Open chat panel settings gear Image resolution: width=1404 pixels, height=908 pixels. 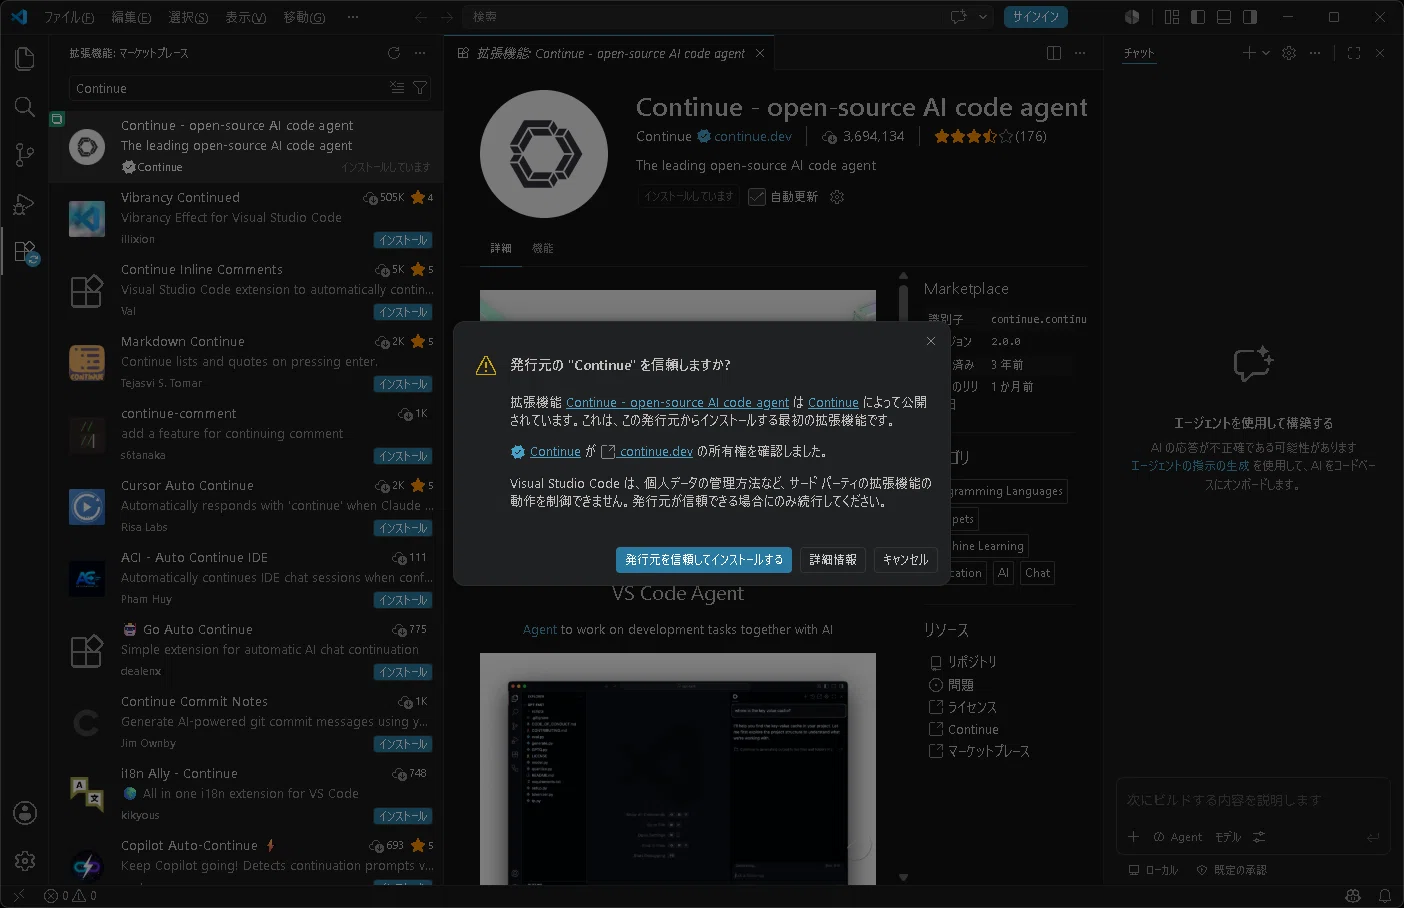pyautogui.click(x=1289, y=53)
